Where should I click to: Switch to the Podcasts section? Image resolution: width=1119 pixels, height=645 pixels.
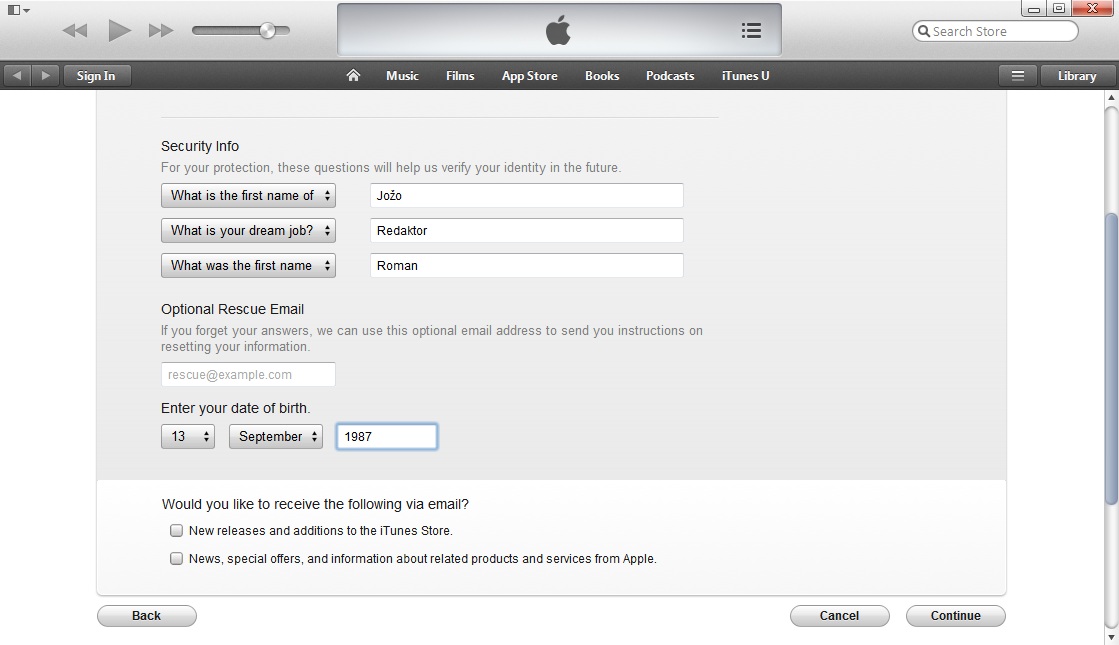pos(669,75)
